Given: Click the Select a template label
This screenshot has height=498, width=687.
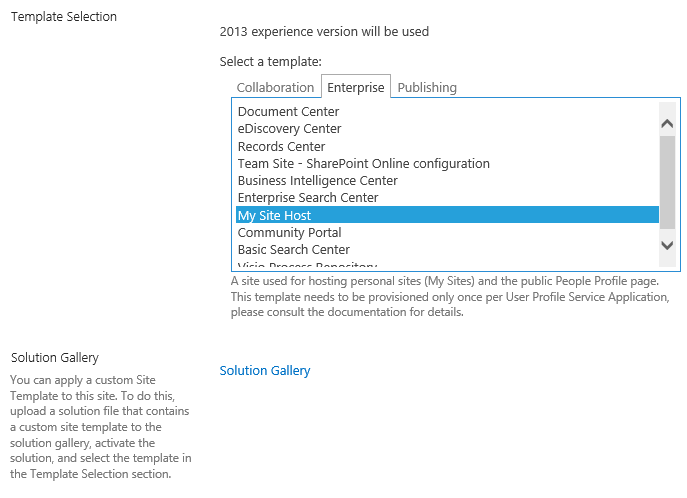Looking at the screenshot, I should [270, 62].
